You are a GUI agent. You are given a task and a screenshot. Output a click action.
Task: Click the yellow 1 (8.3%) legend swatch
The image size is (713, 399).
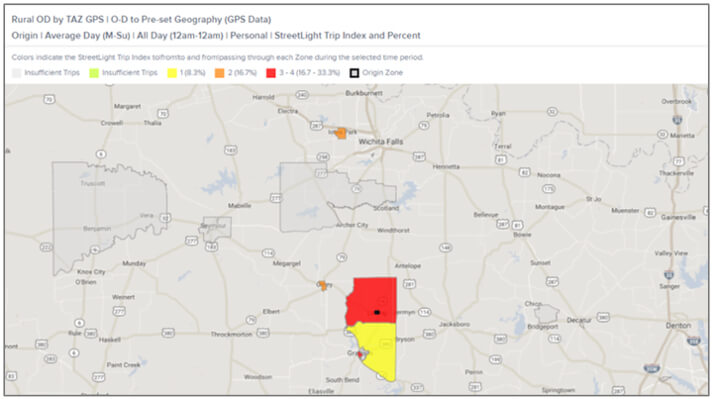click(x=172, y=73)
